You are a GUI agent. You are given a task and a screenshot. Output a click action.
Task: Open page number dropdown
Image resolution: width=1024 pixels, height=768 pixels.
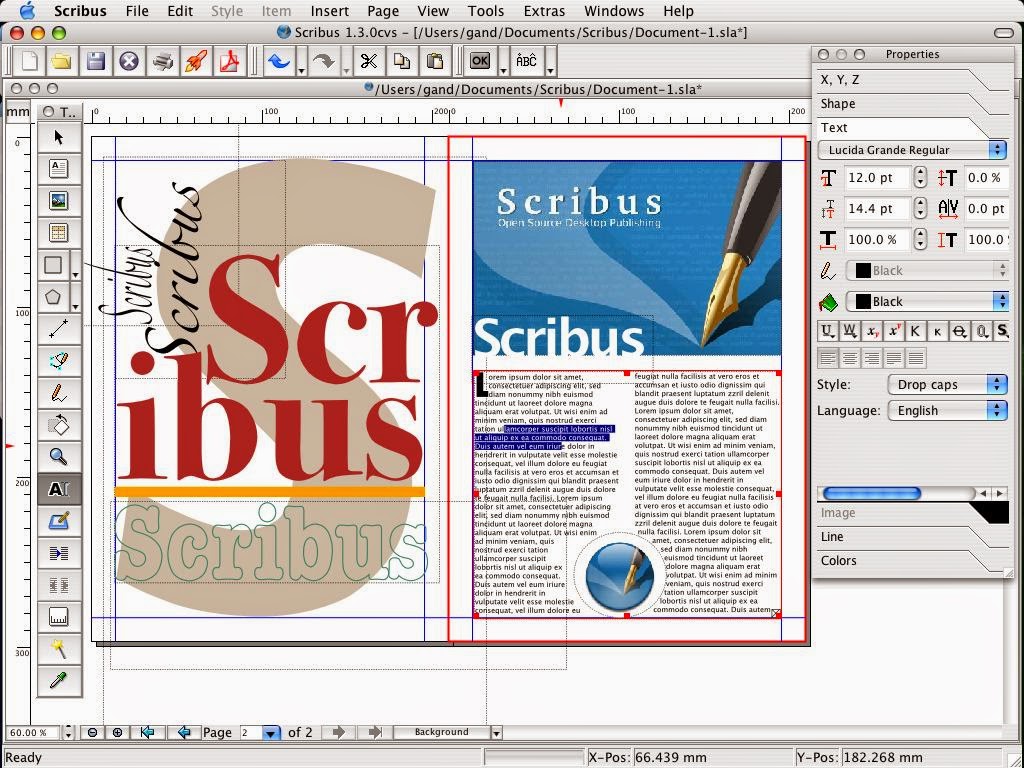[270, 733]
